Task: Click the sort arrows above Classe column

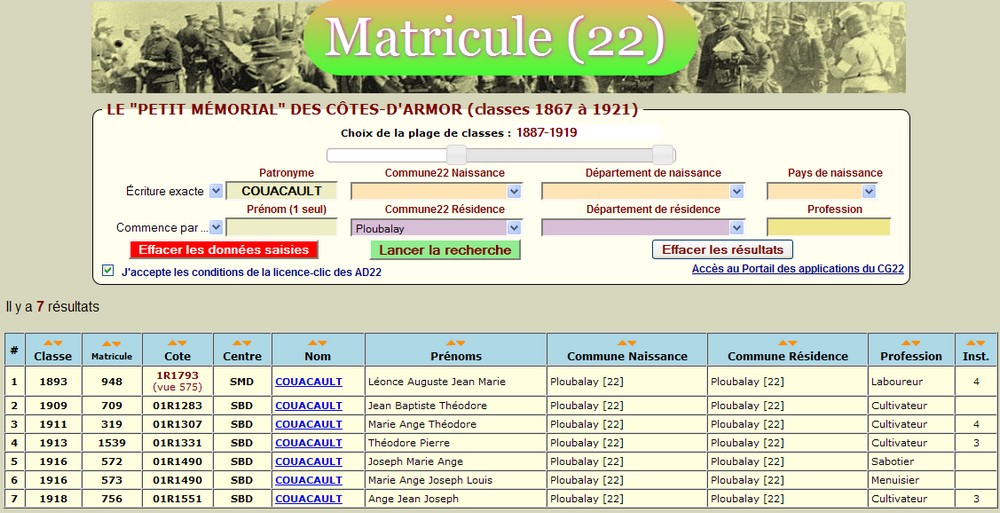Action: click(53, 343)
